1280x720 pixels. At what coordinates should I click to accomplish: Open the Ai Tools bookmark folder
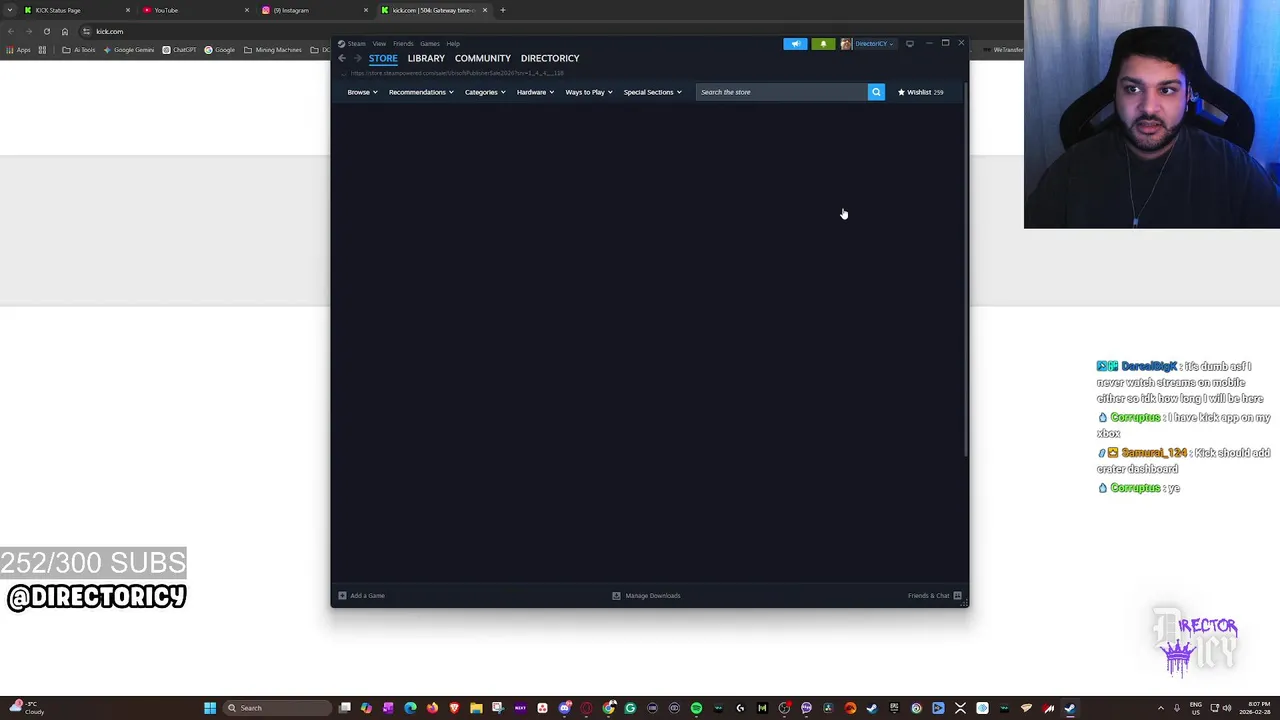79,50
